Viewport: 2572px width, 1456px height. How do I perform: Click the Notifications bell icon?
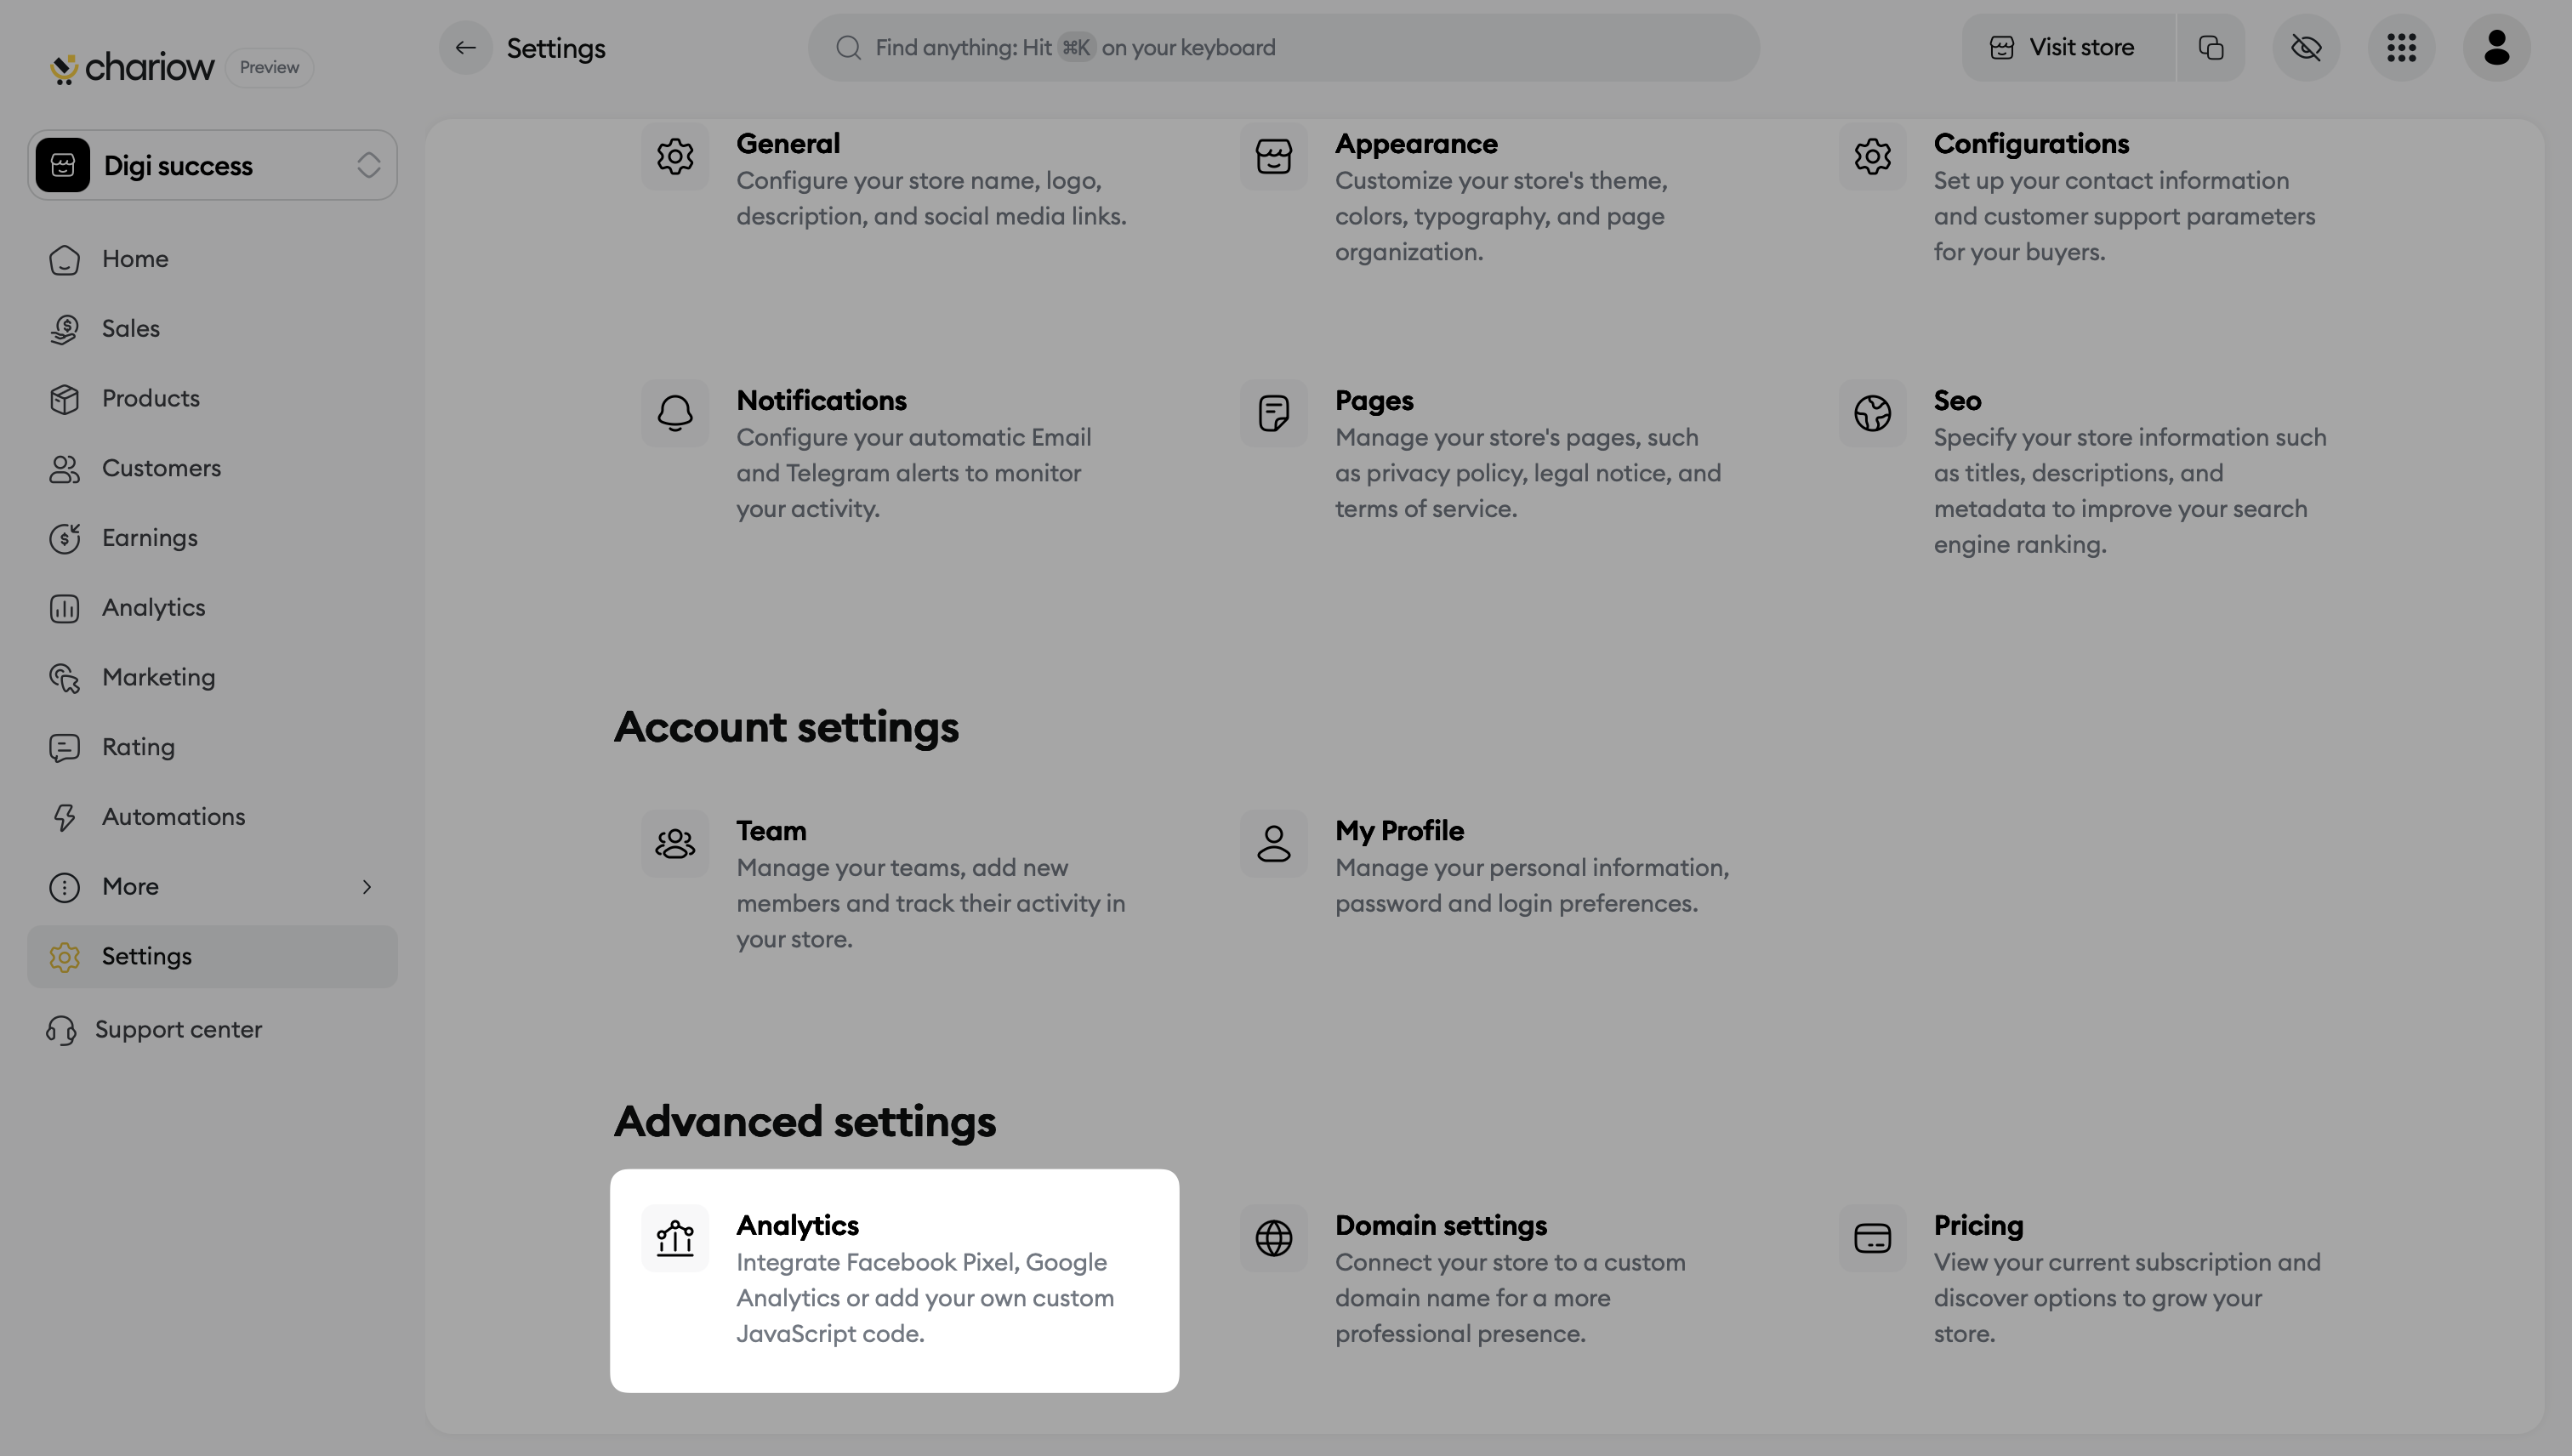click(675, 413)
